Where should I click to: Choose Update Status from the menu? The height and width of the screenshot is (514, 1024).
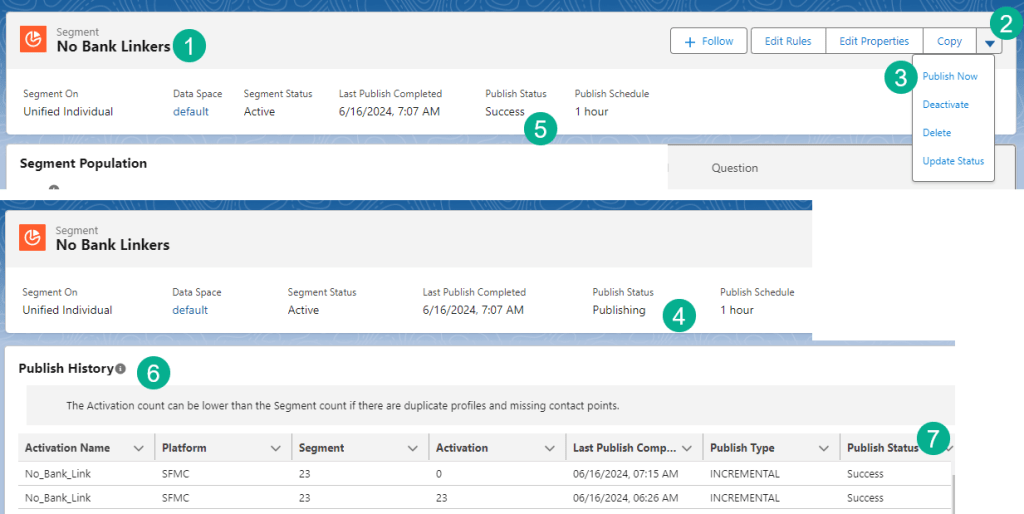click(x=952, y=161)
